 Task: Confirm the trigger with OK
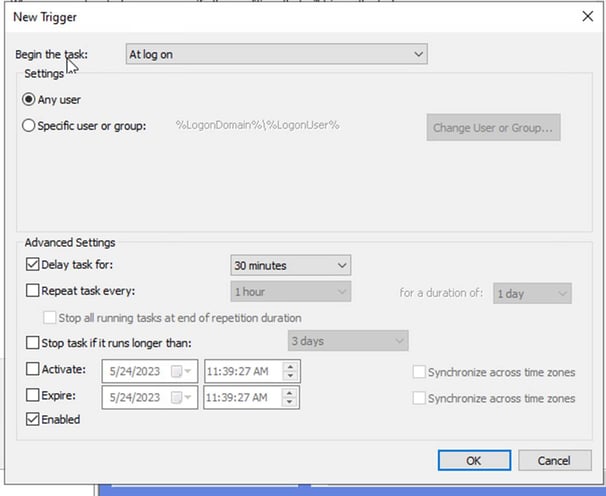(x=474, y=460)
